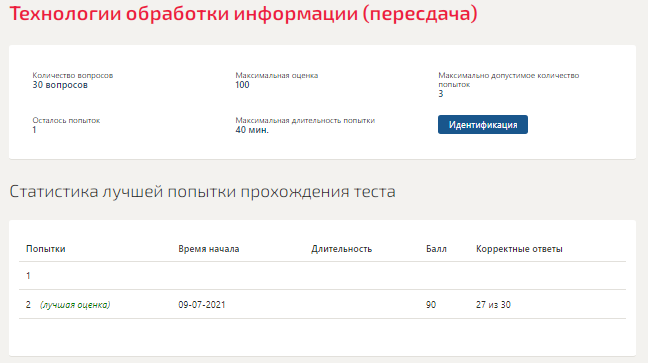Select attempt 1 row in the table
The image size is (648, 363).
click(322, 276)
